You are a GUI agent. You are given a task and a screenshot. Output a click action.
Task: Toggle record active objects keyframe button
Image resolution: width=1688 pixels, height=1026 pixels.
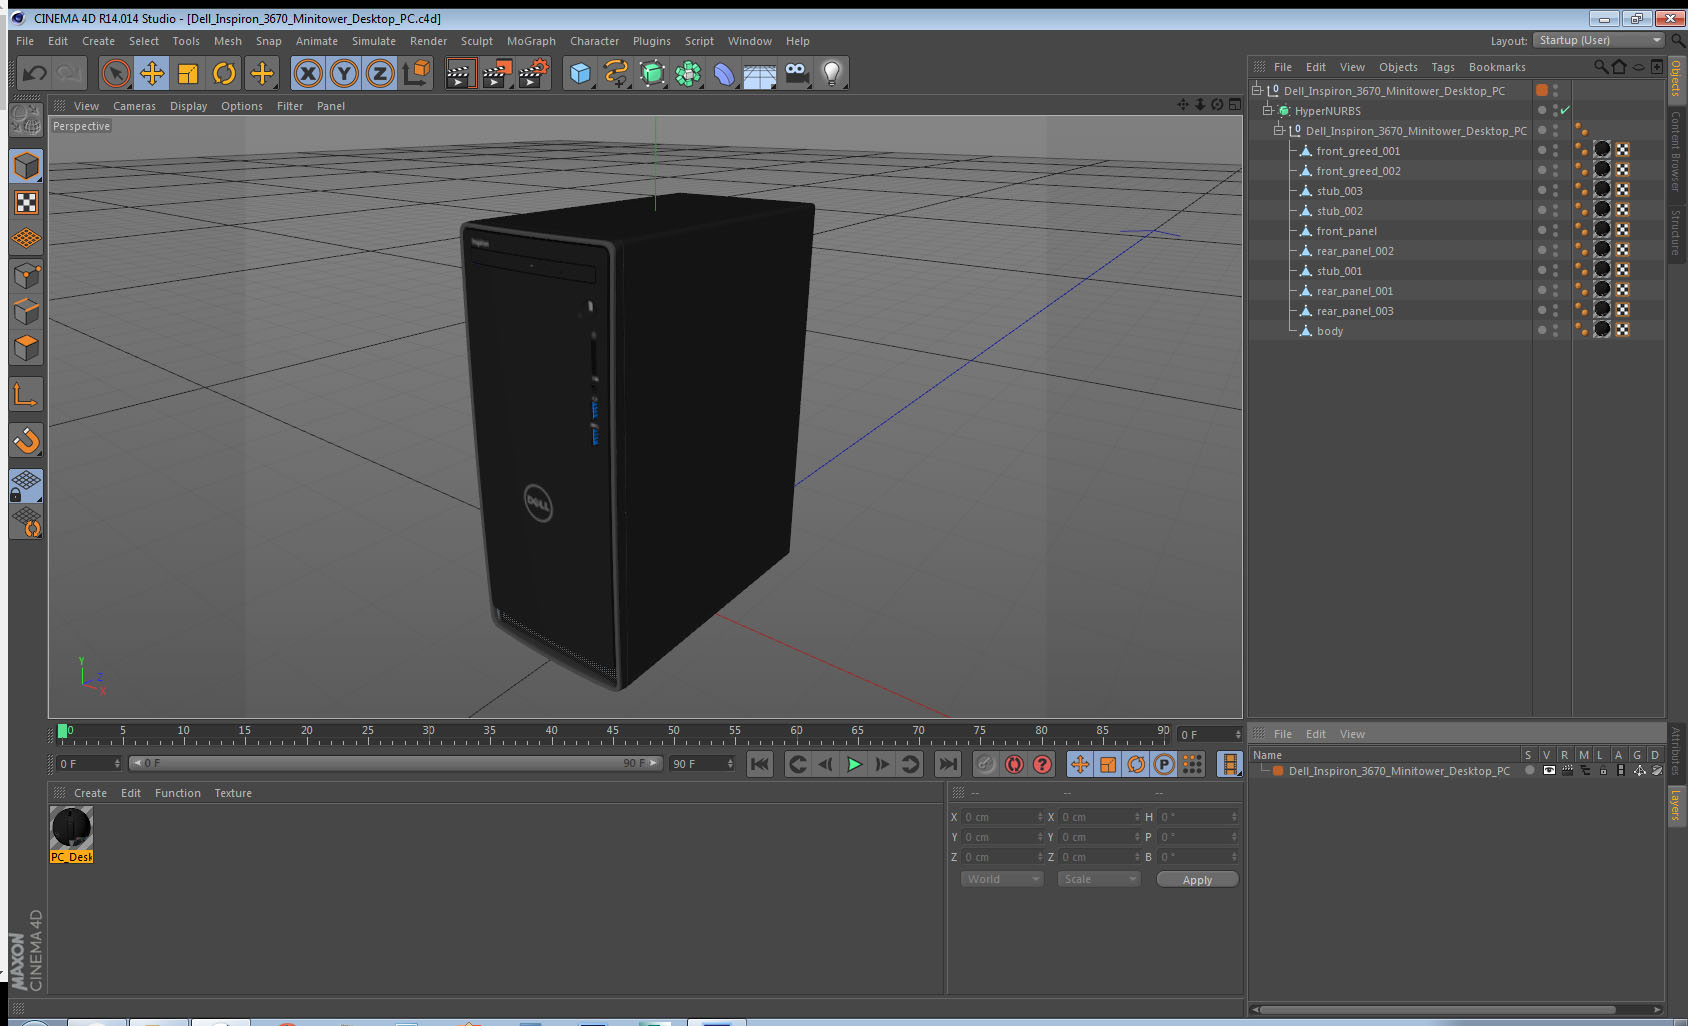[985, 764]
